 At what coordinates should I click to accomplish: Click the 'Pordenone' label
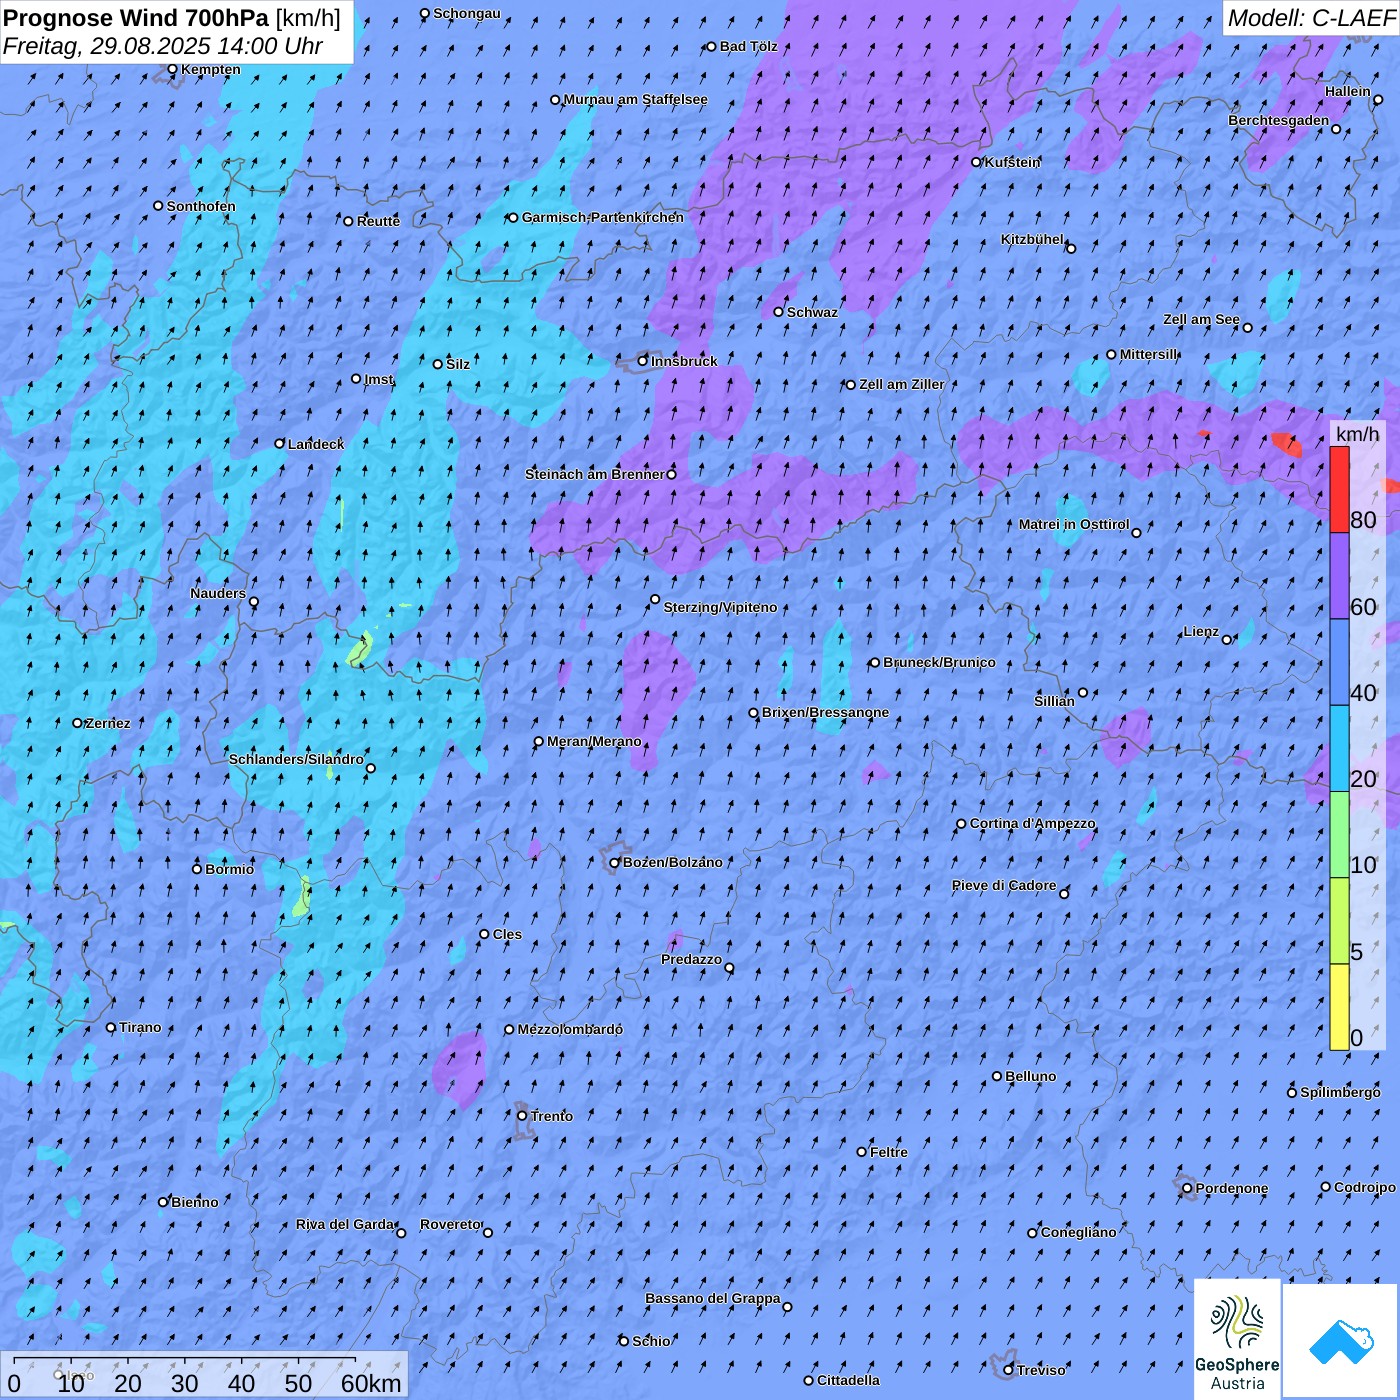[1232, 1188]
